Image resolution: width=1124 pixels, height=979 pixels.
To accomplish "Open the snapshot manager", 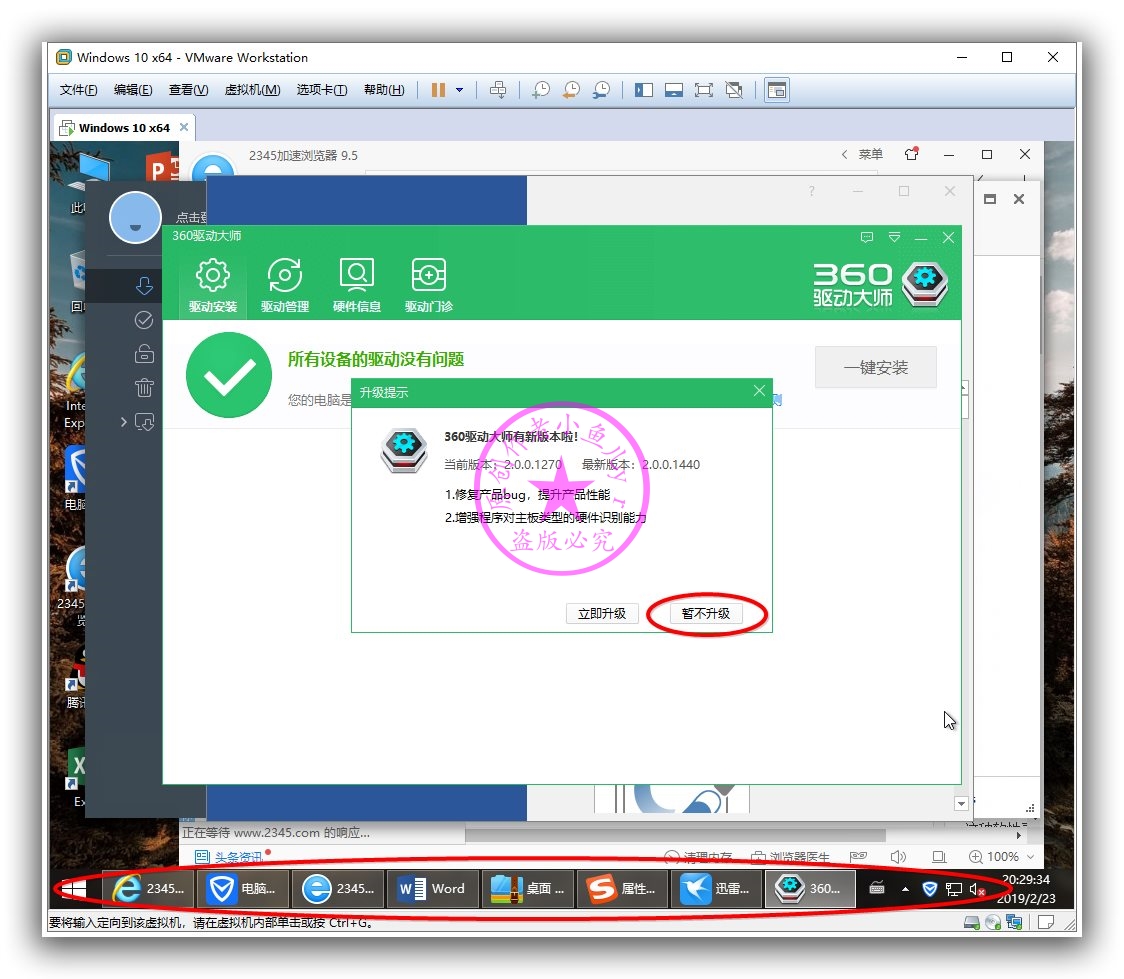I will [x=601, y=90].
